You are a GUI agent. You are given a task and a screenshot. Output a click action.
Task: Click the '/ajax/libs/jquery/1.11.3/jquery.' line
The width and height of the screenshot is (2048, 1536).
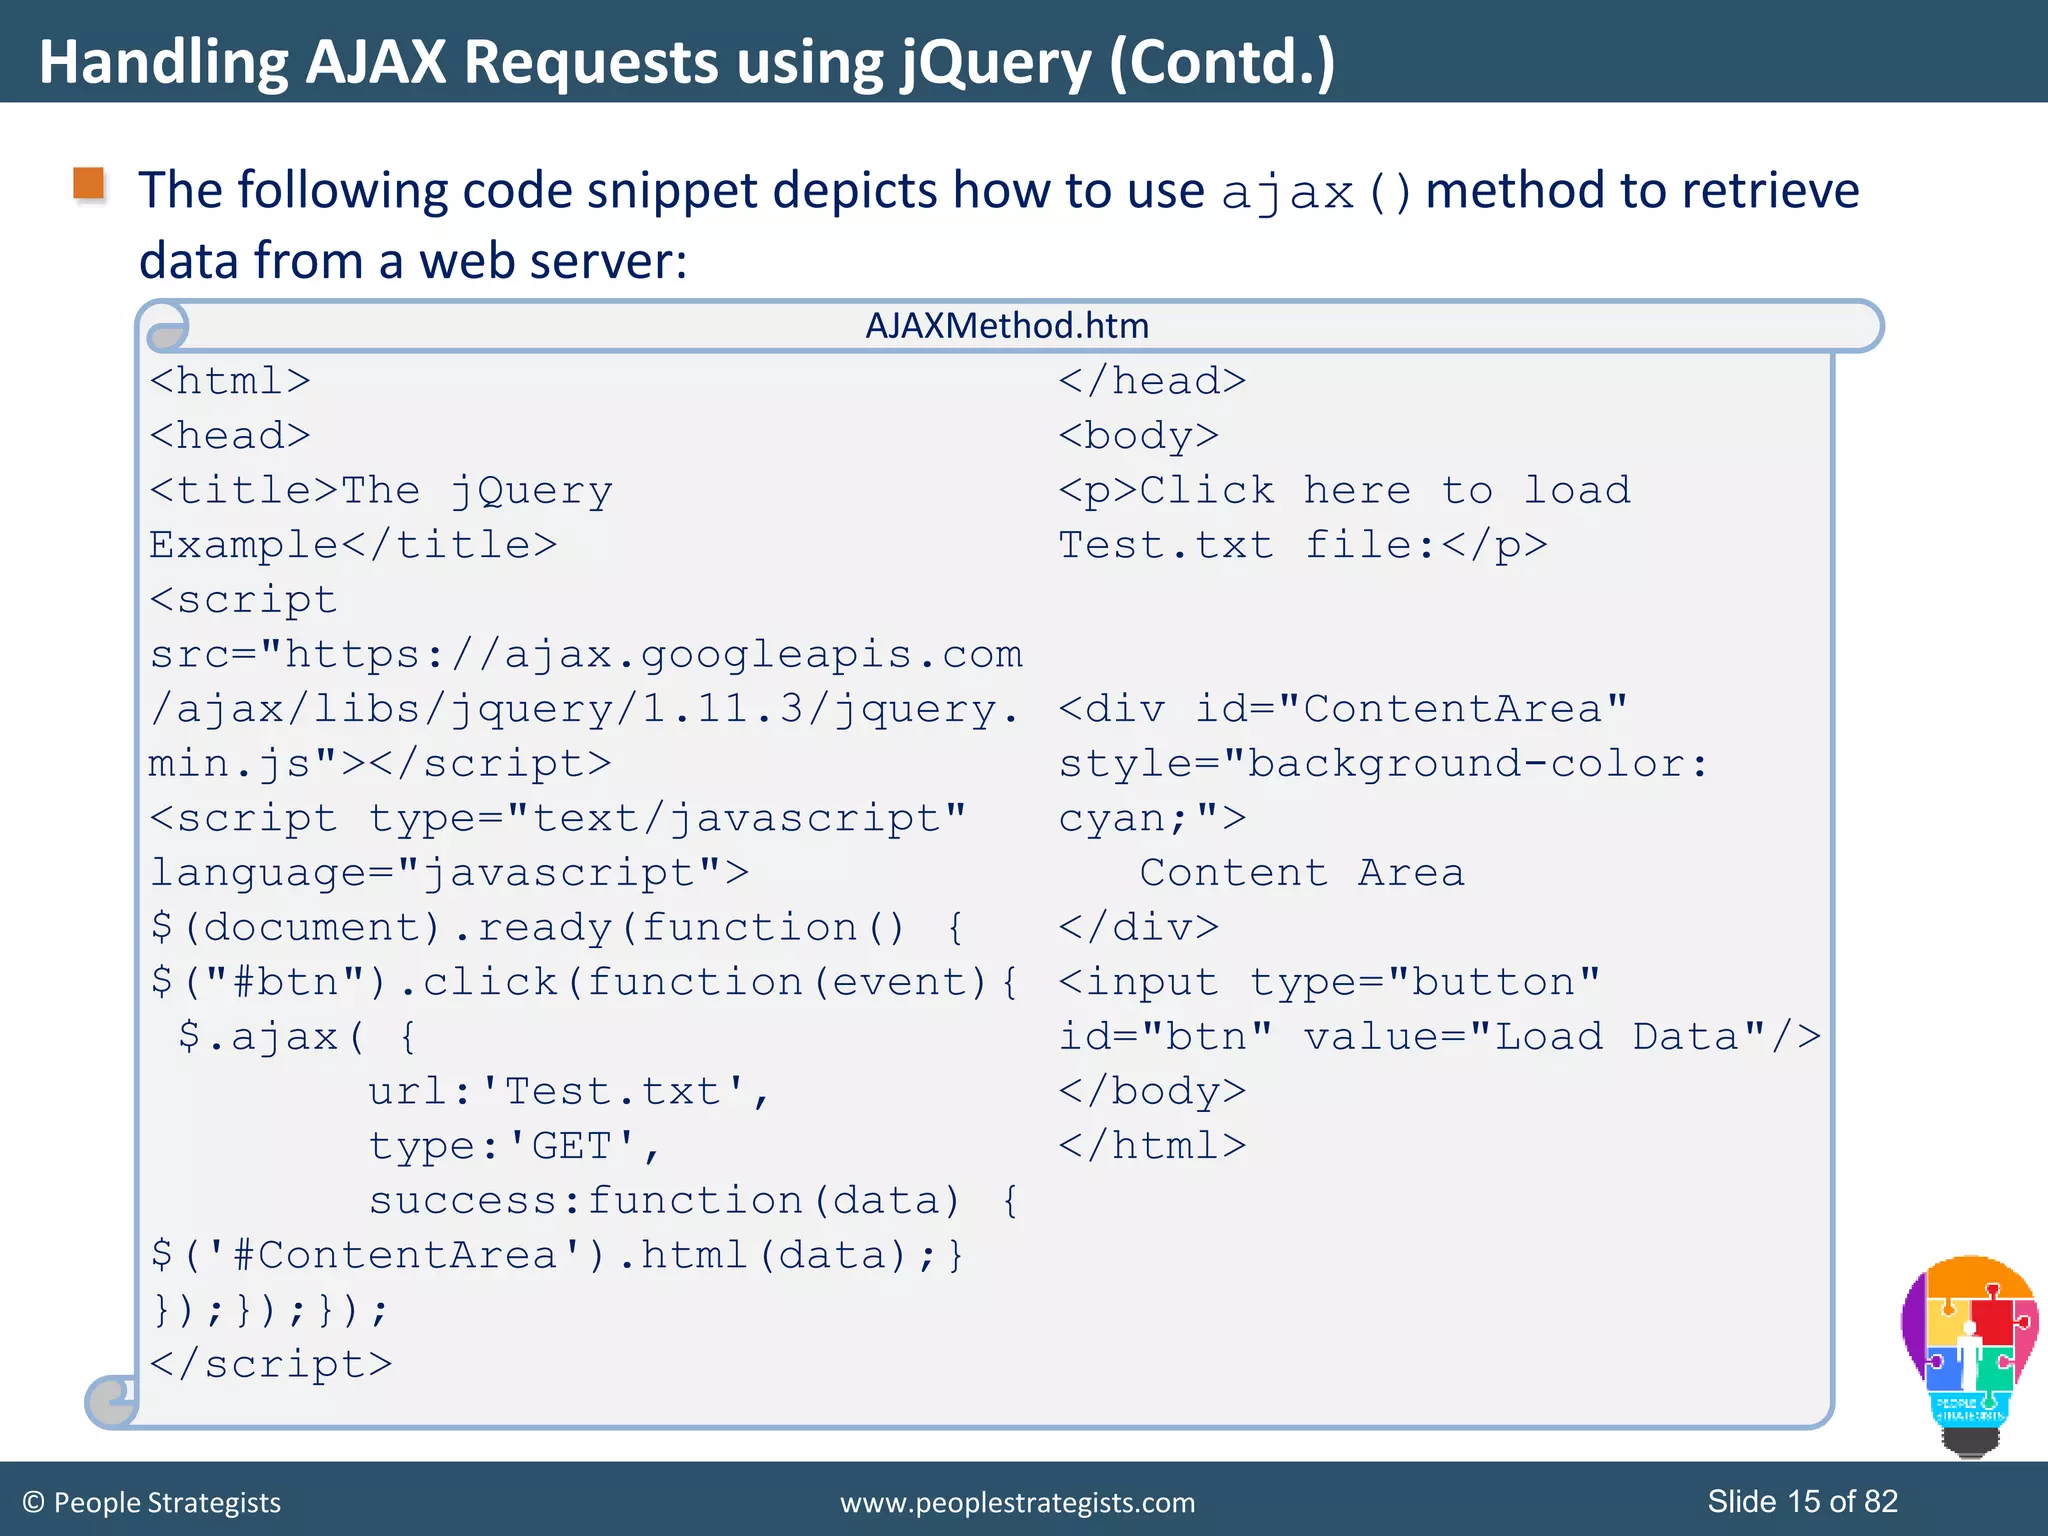tap(584, 709)
